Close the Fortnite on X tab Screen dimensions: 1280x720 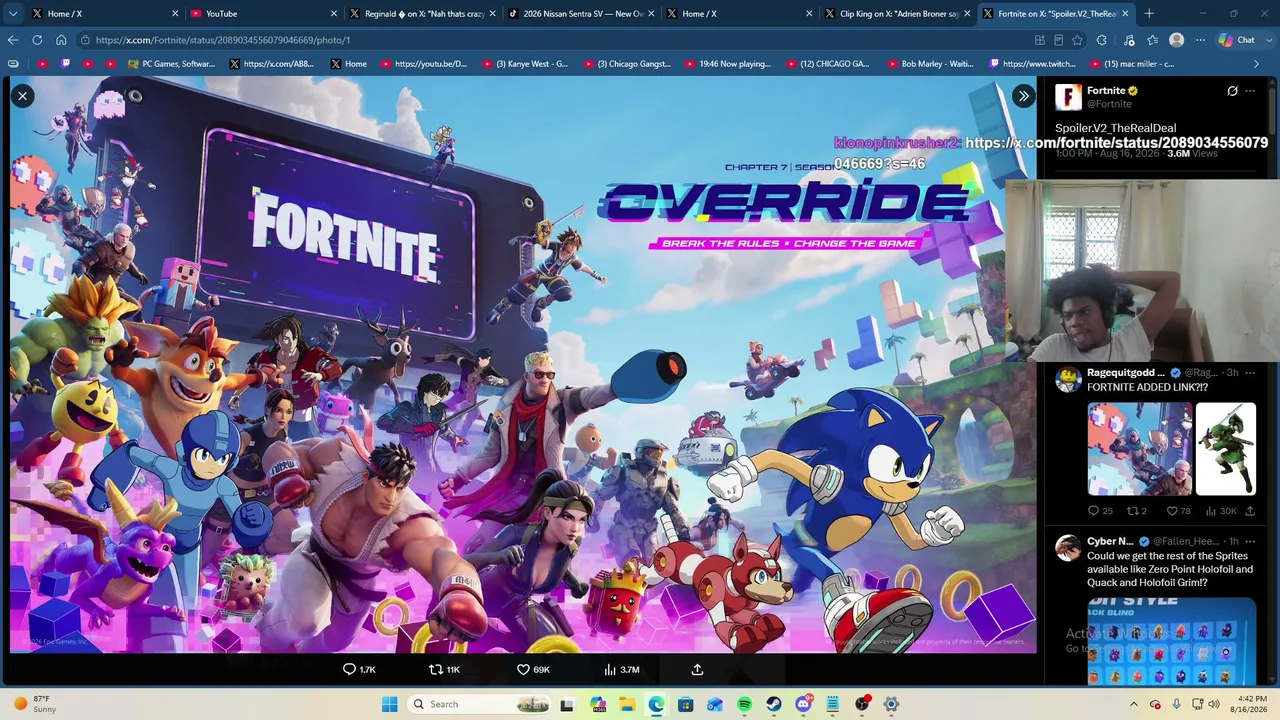click(1125, 14)
